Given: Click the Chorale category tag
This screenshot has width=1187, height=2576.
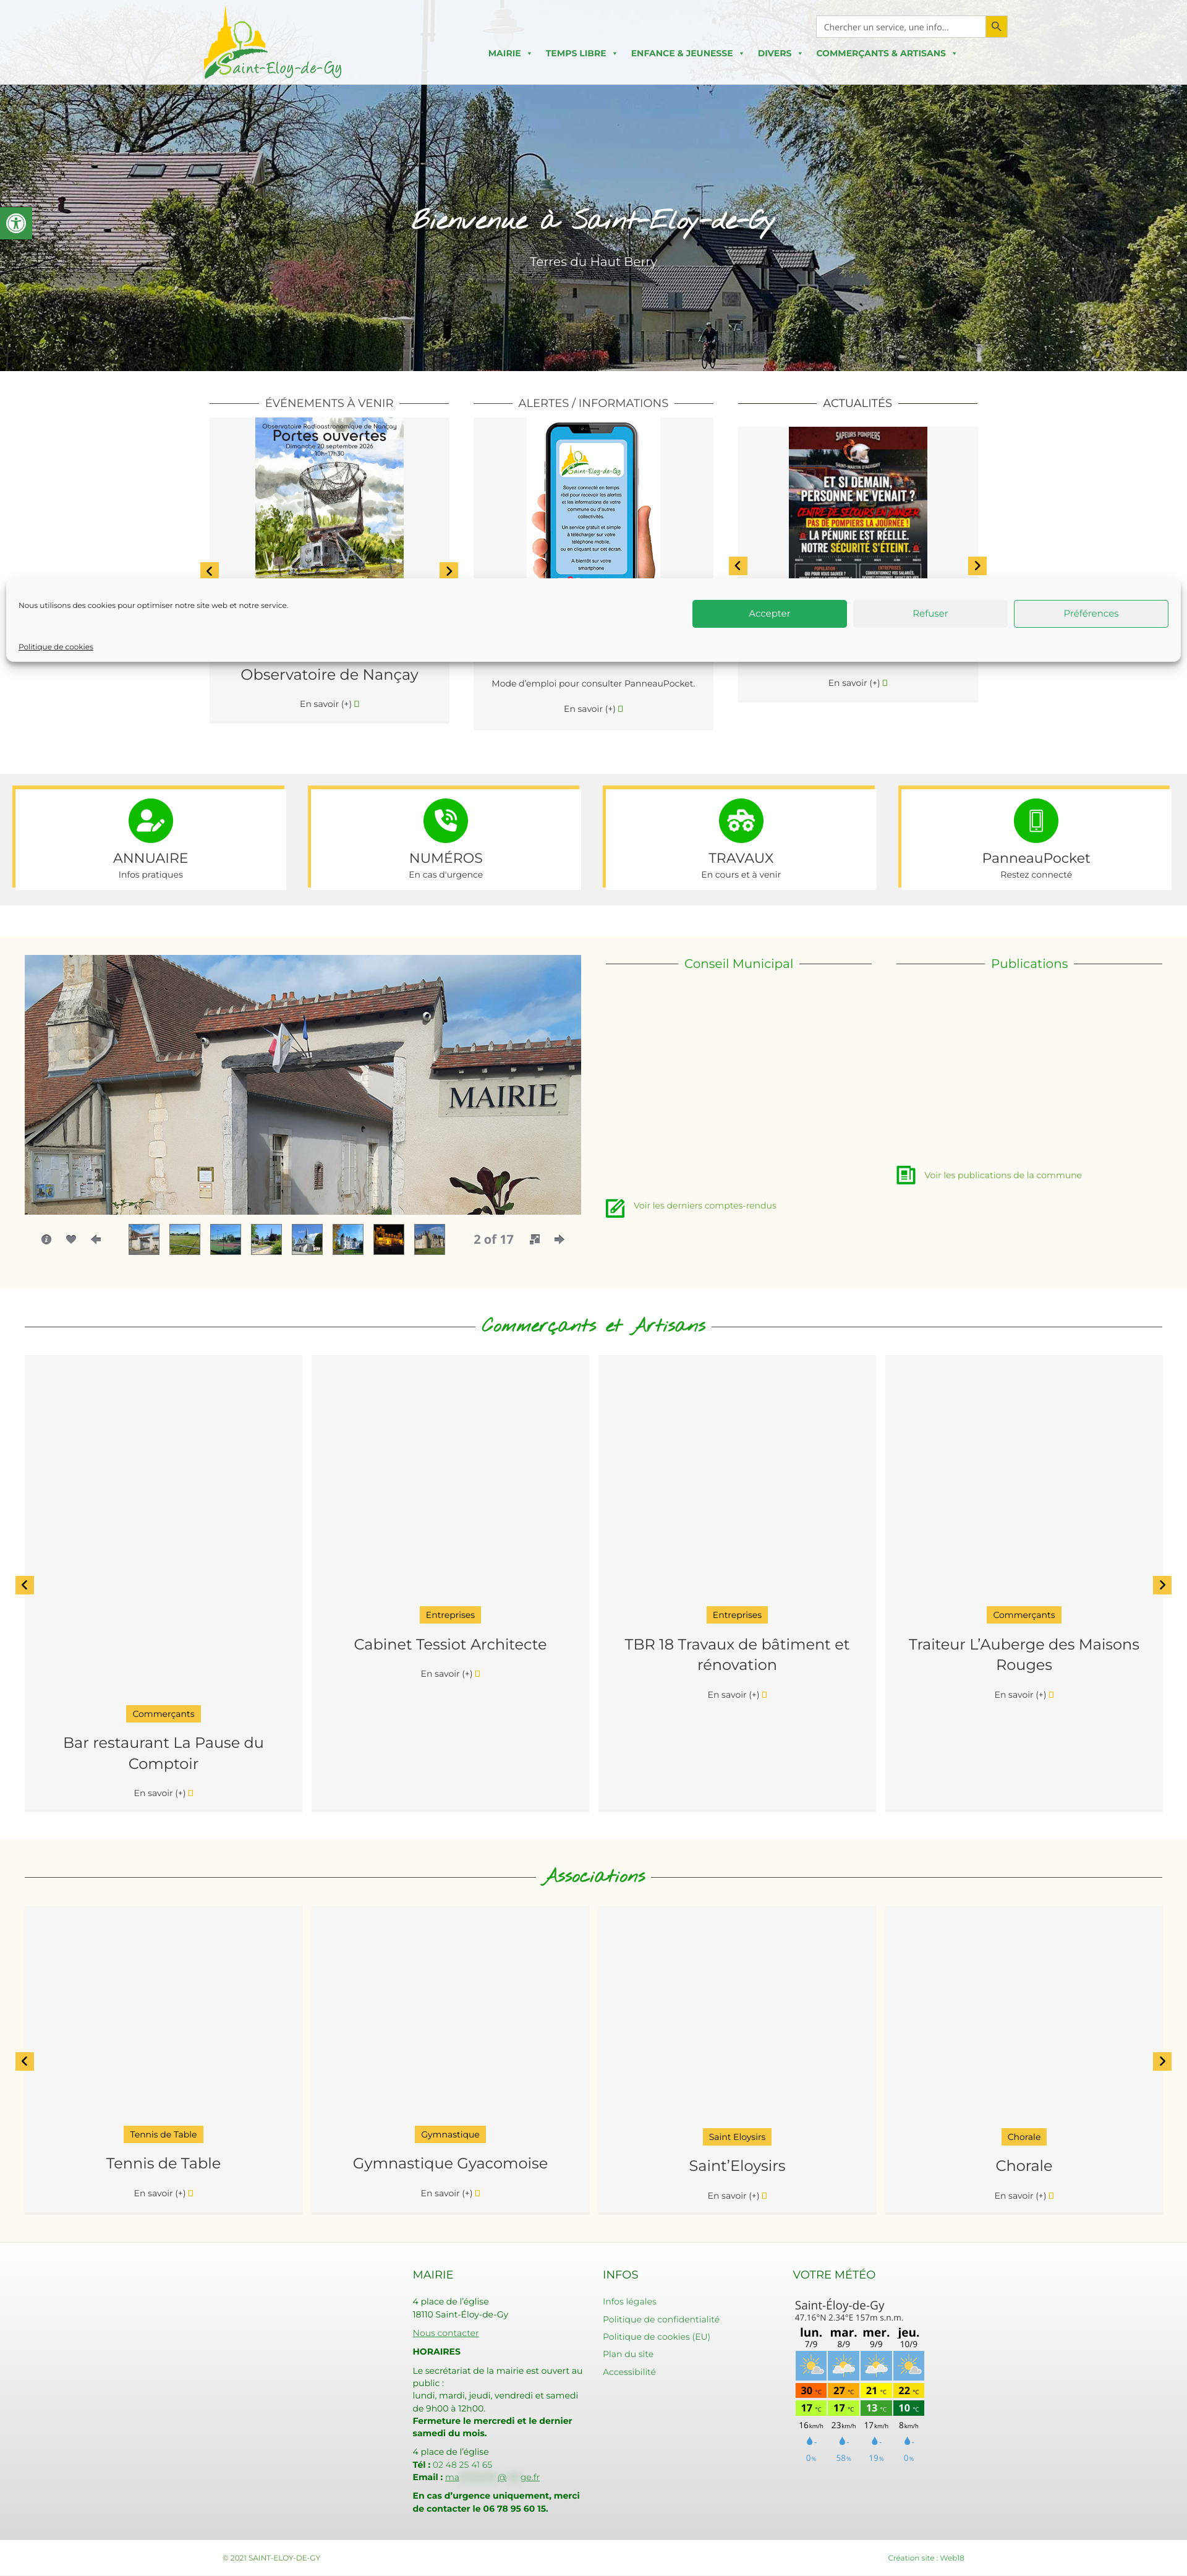Looking at the screenshot, I should click(x=1023, y=2136).
